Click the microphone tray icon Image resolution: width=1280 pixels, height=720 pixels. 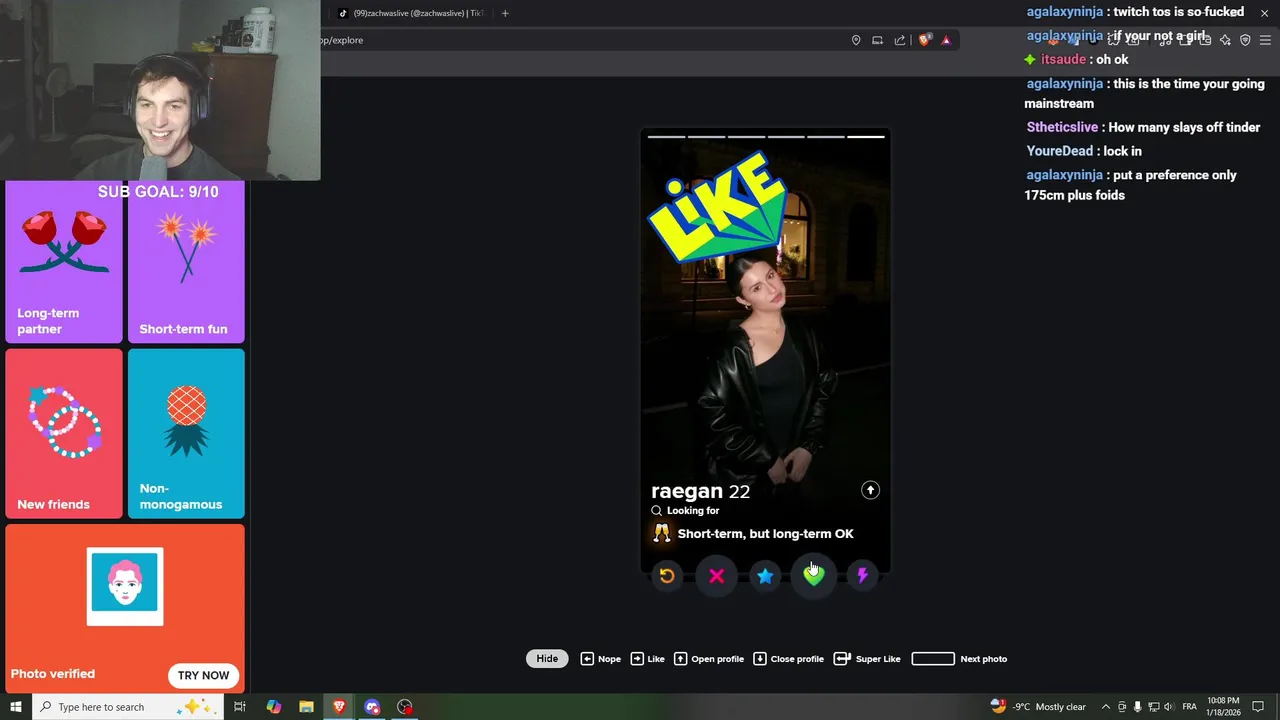pos(1137,707)
